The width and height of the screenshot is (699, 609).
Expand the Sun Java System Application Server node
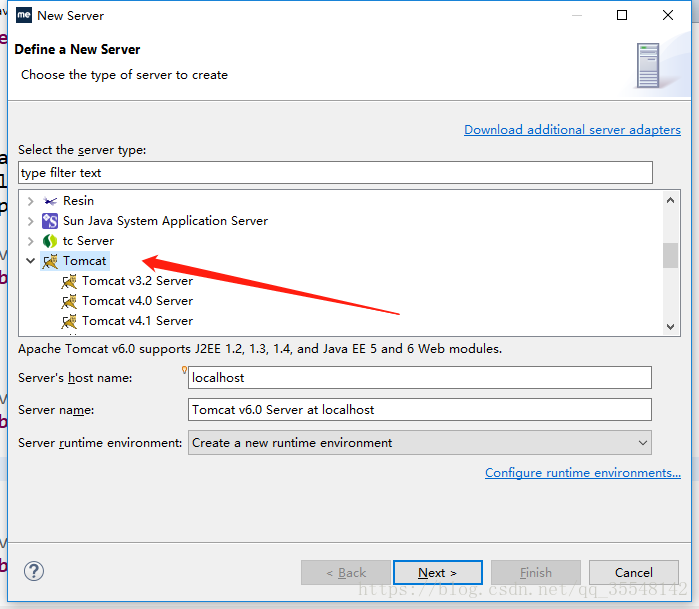tap(30, 221)
